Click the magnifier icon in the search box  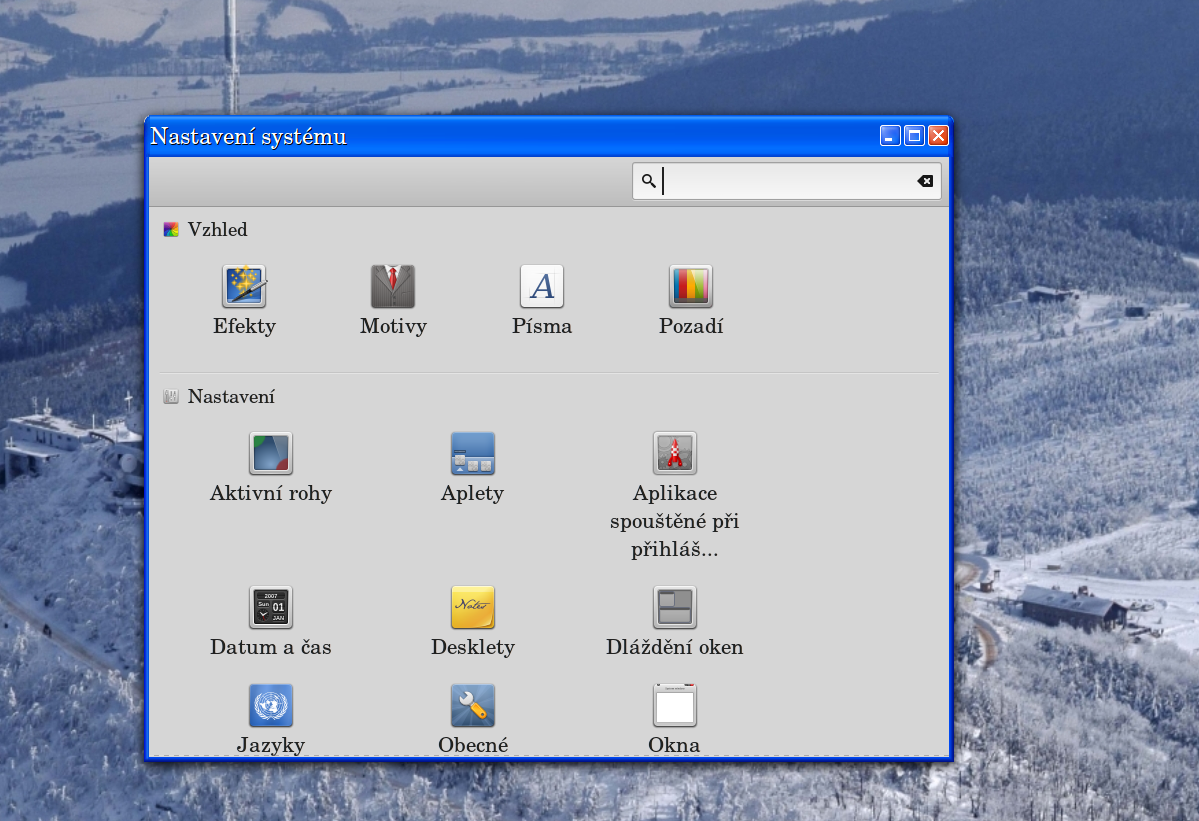click(649, 181)
